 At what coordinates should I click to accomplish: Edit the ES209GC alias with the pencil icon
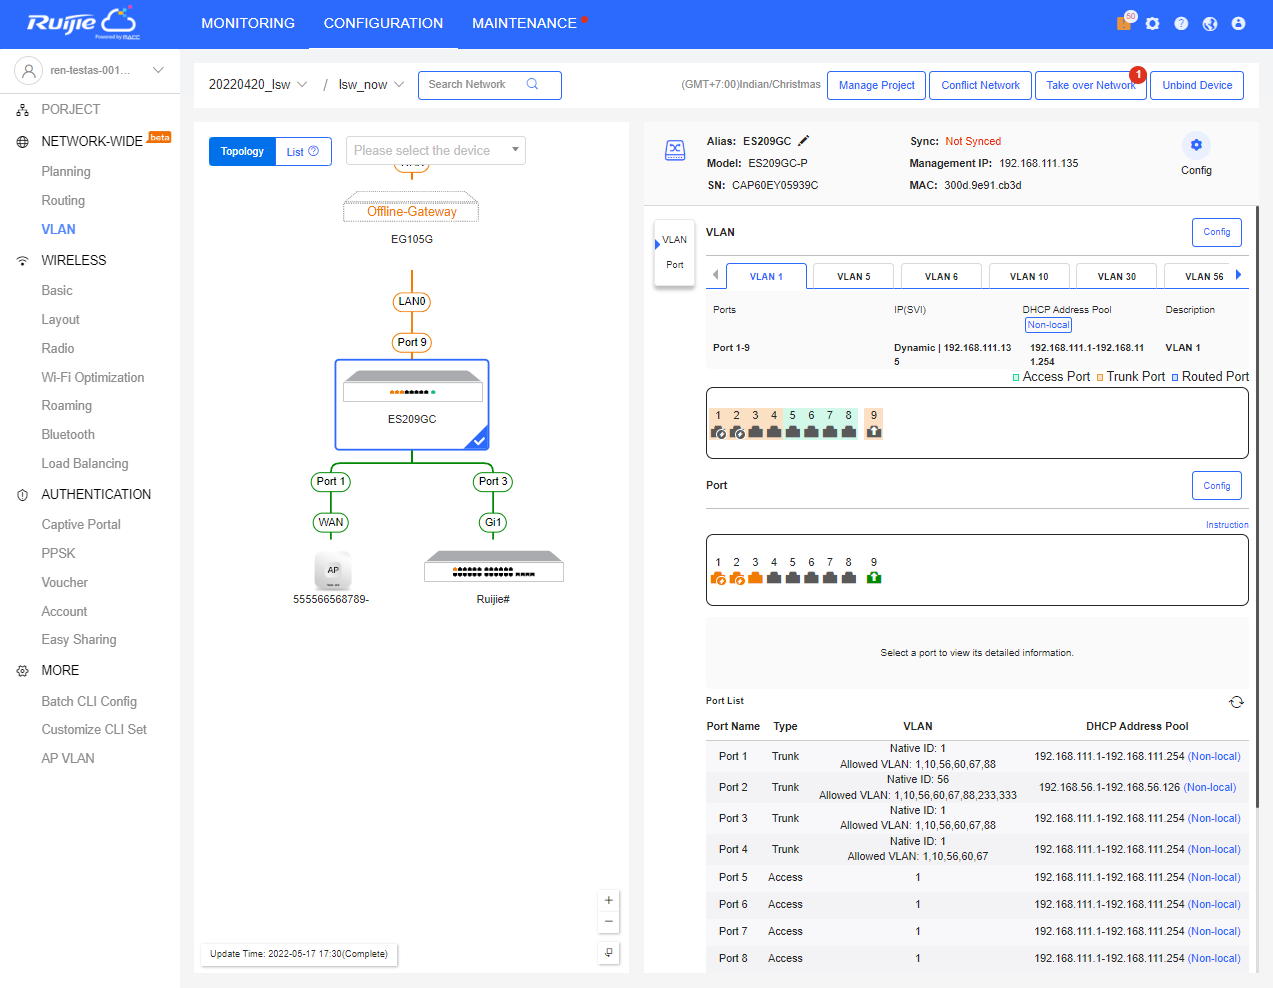(804, 141)
